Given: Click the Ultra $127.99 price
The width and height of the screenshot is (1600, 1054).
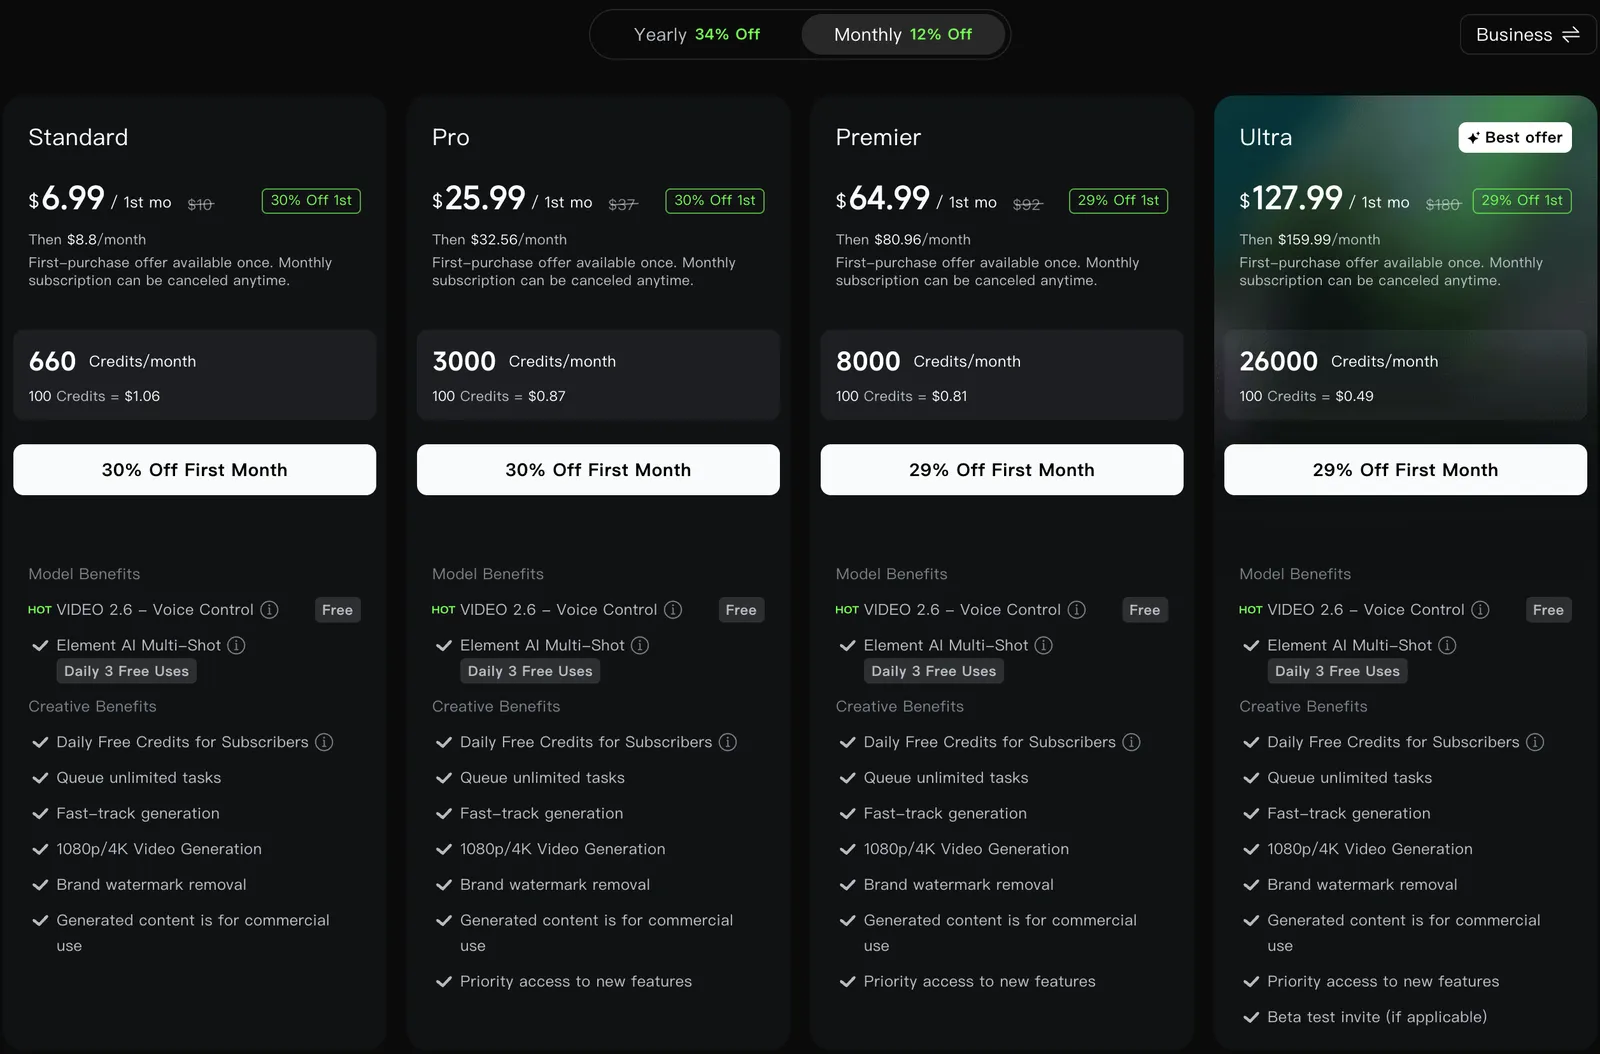Looking at the screenshot, I should point(1291,198).
